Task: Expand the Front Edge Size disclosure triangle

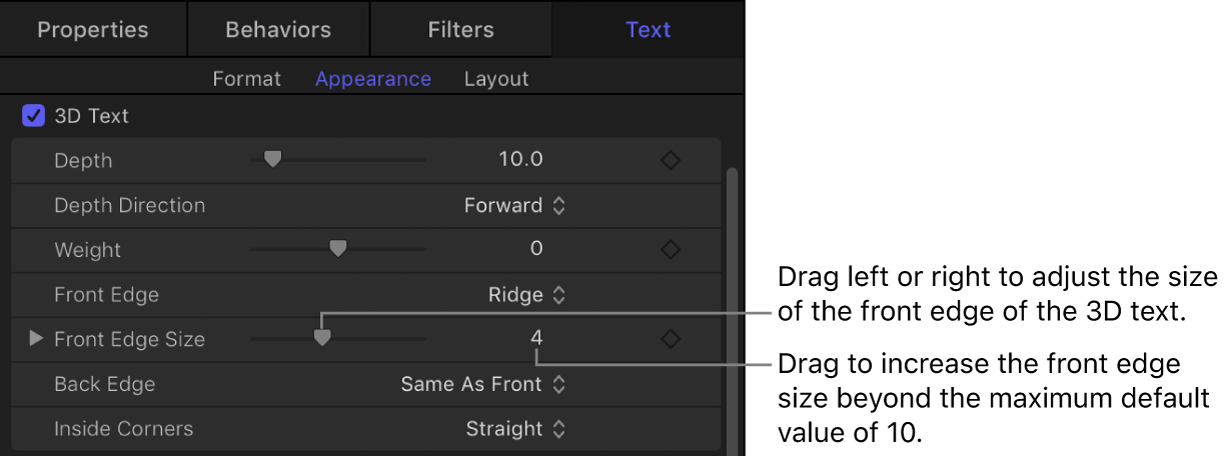Action: (37, 339)
